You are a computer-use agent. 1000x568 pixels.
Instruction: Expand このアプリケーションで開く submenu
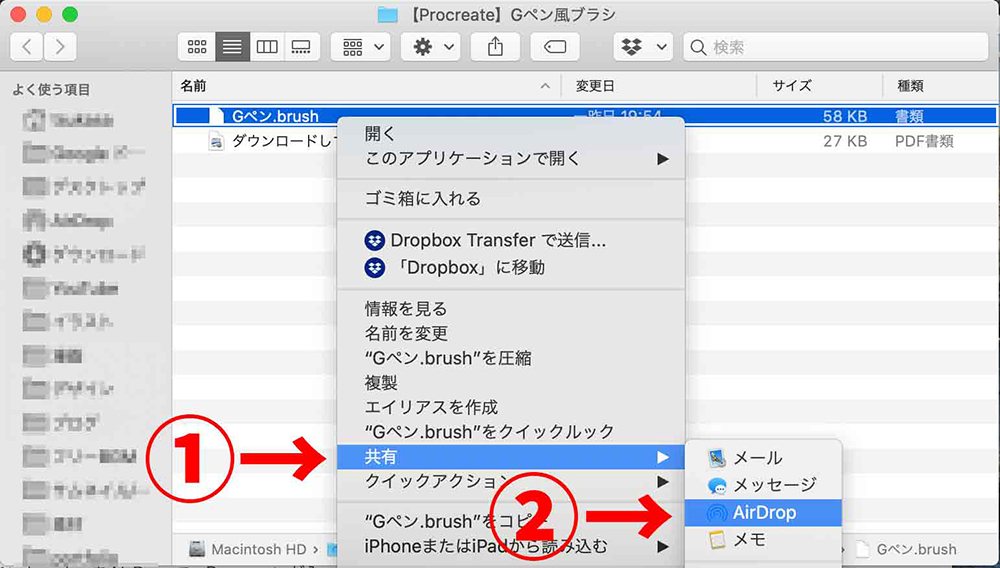510,158
